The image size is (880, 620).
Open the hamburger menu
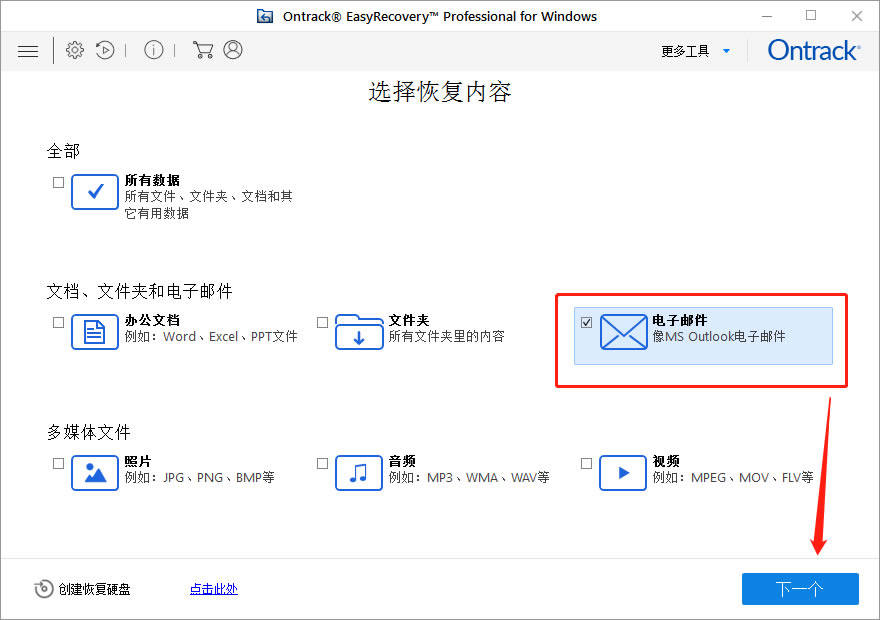28,50
